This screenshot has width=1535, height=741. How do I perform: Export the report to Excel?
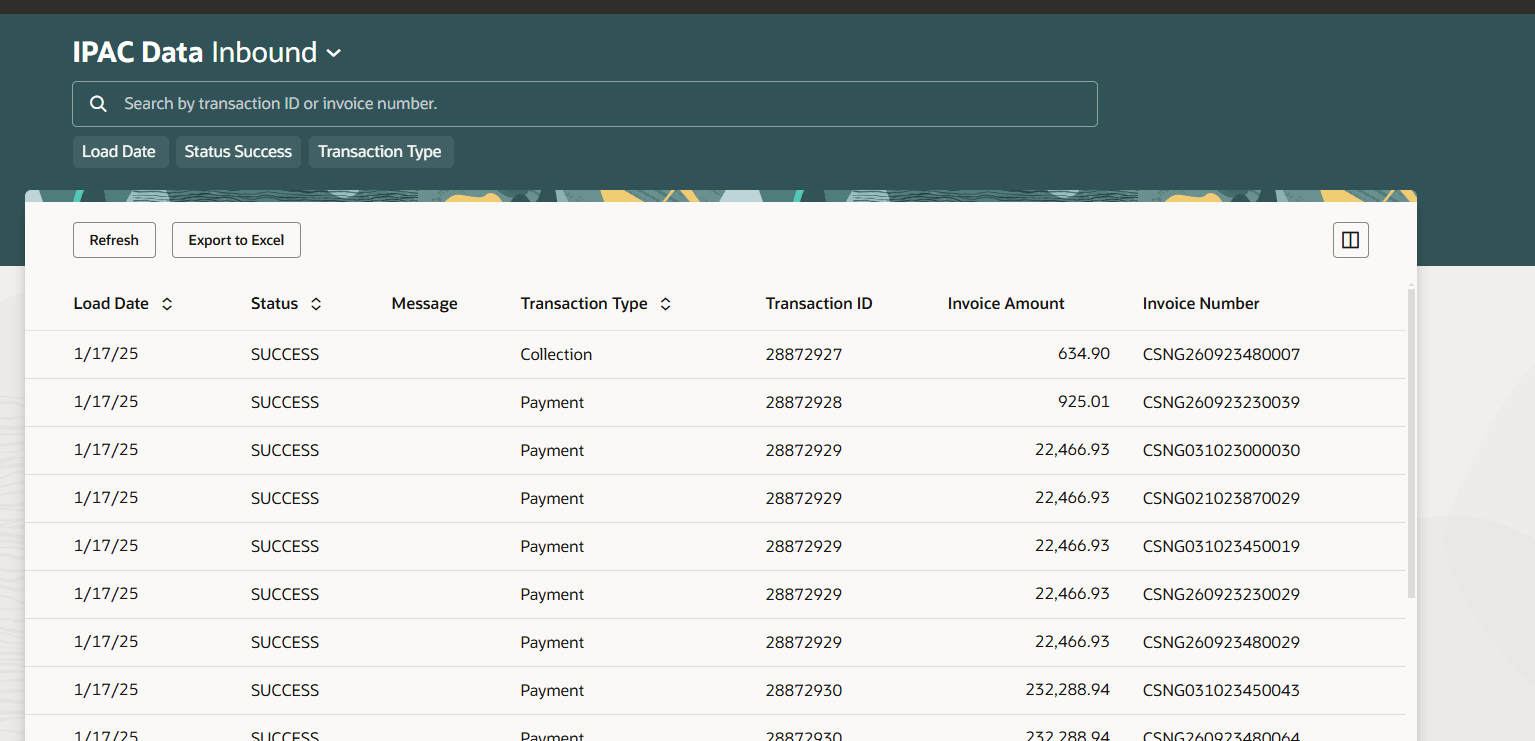[x=236, y=239]
